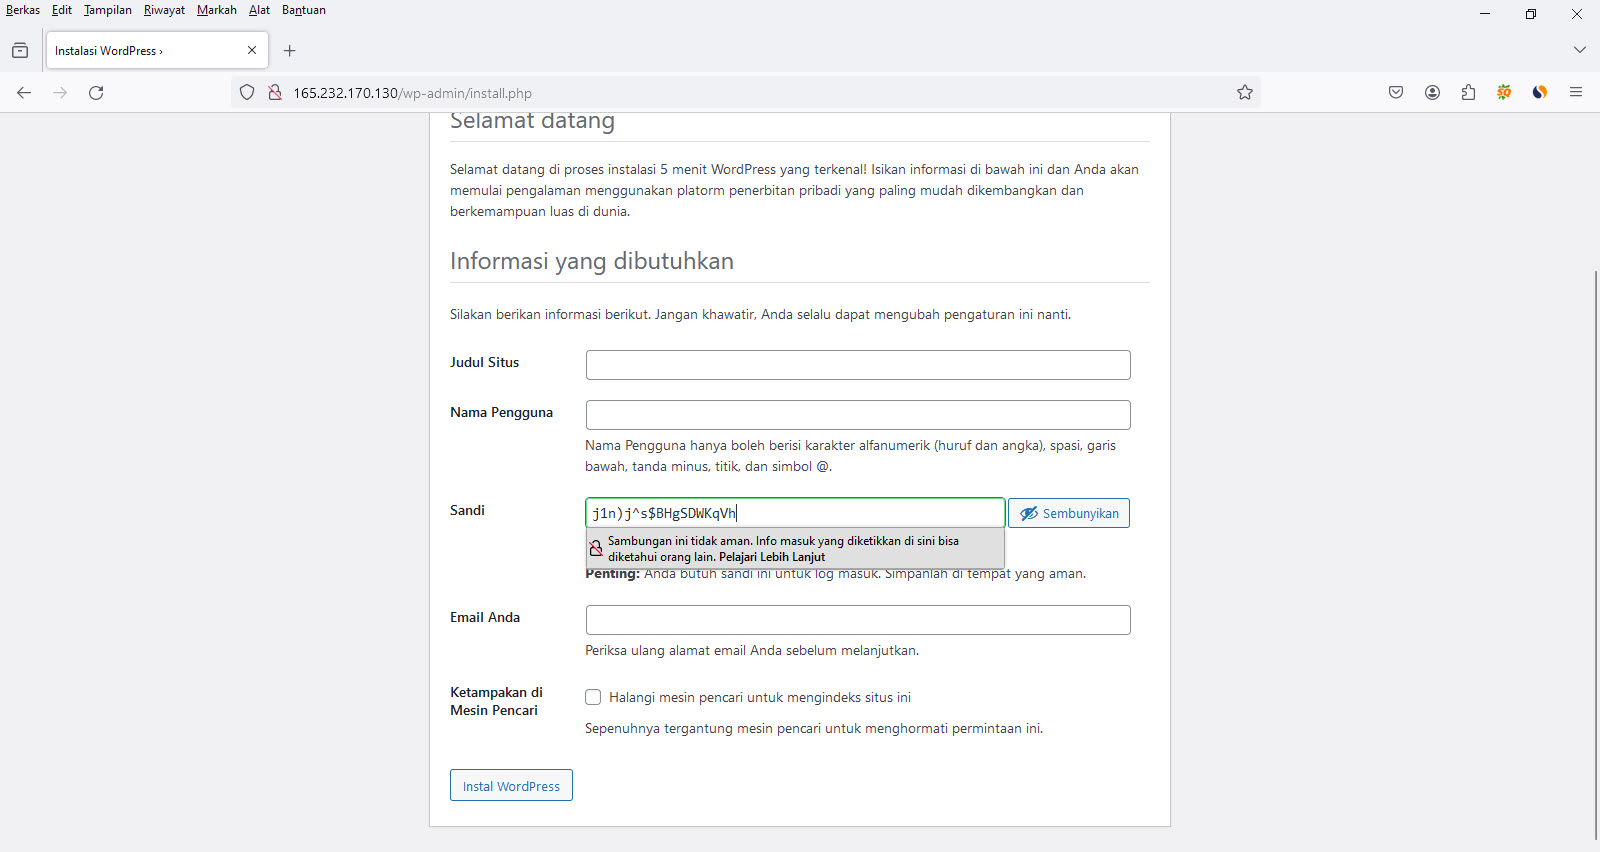Open the Riwayat menu
The image size is (1600, 852).
164,10
